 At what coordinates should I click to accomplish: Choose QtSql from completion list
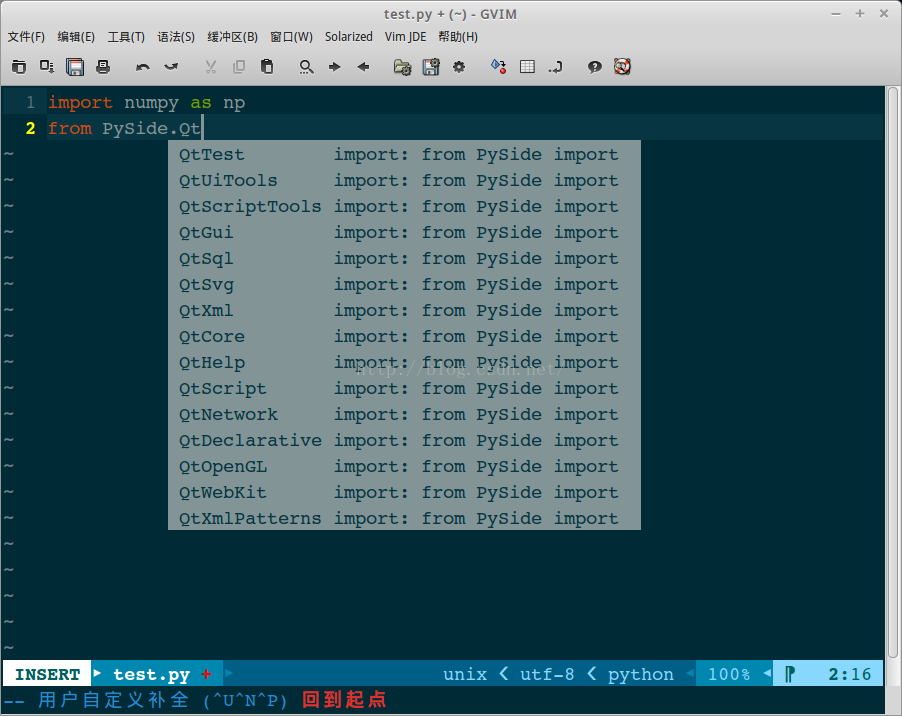[x=404, y=258]
